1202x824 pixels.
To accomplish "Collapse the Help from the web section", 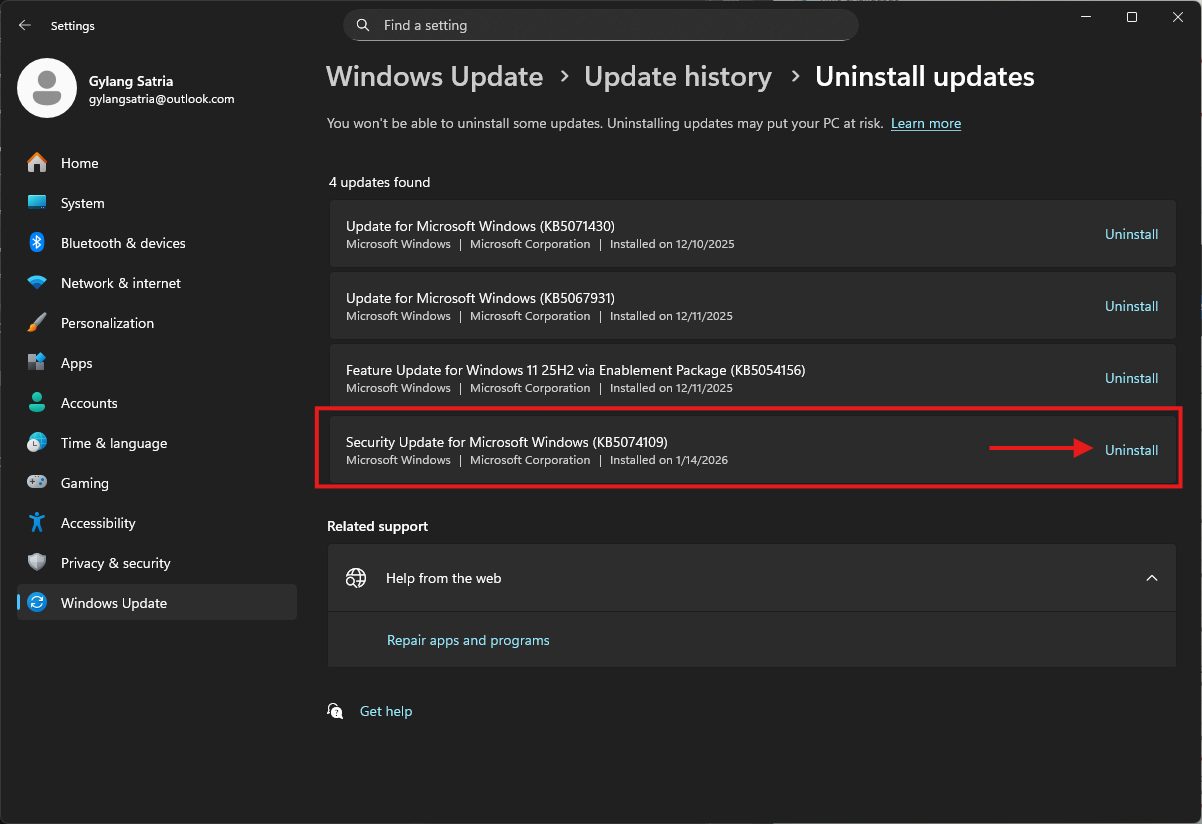I will coord(1151,578).
